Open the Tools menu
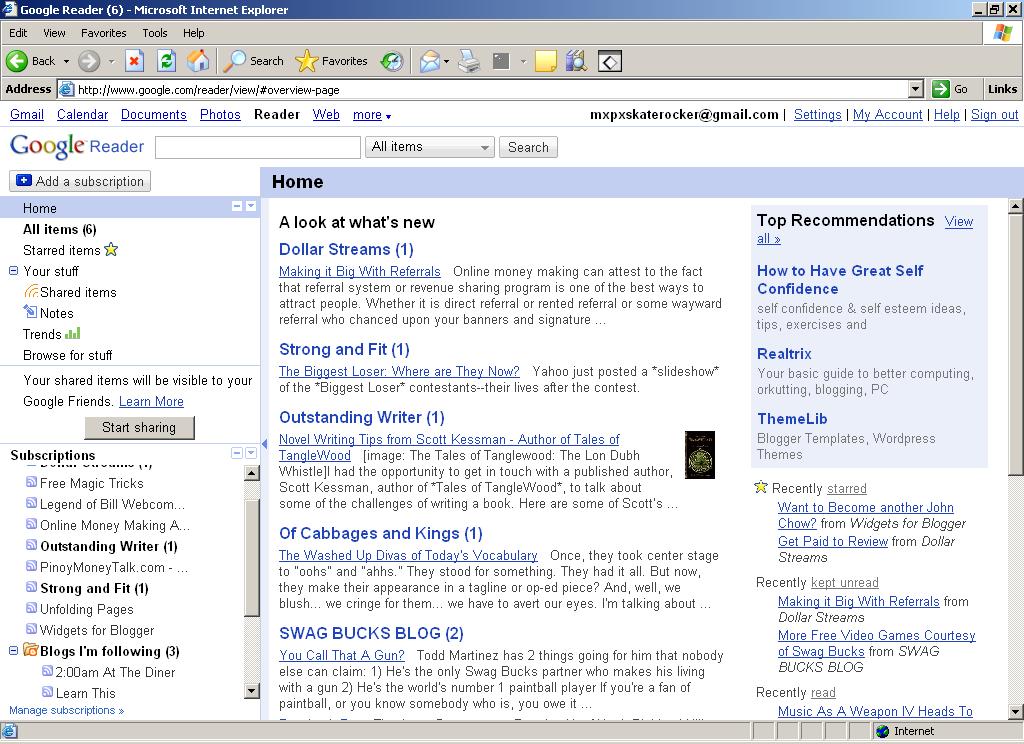 [155, 33]
